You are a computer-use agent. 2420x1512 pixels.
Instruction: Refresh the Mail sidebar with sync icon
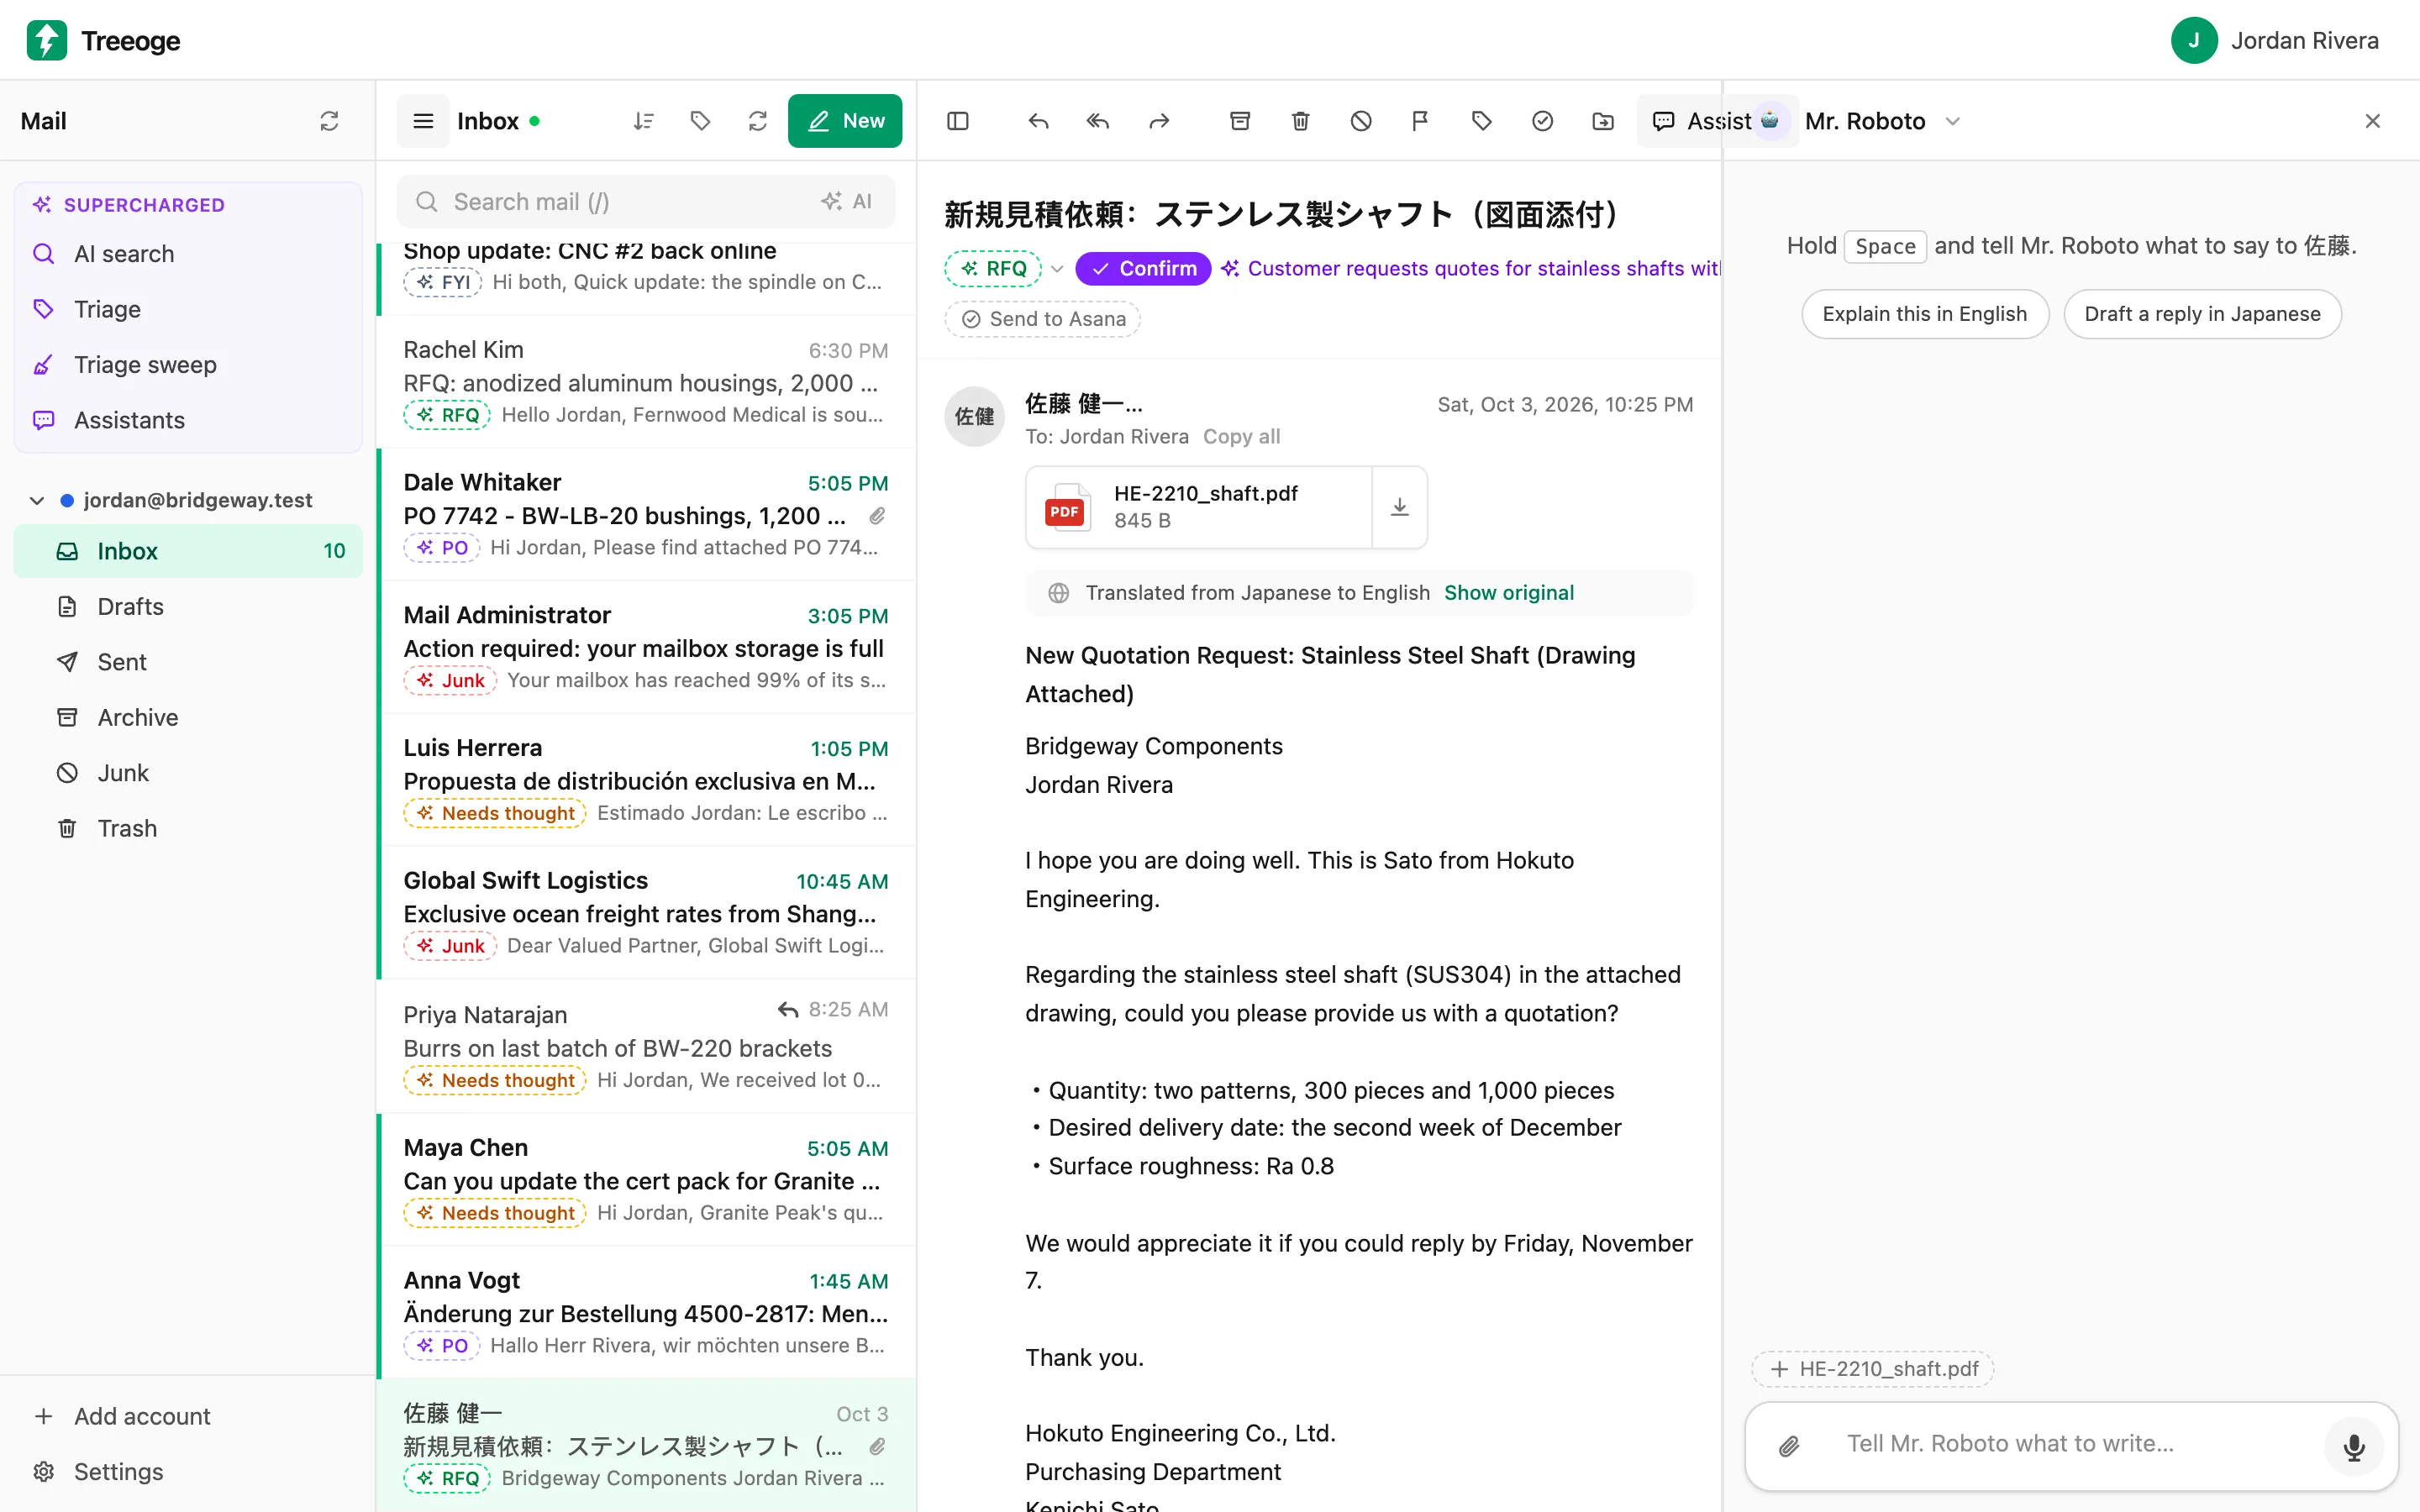(x=329, y=121)
